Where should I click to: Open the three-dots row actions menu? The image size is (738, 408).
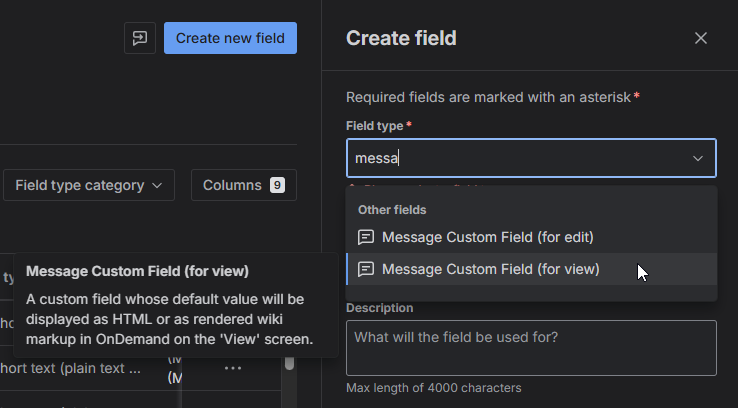(233, 368)
